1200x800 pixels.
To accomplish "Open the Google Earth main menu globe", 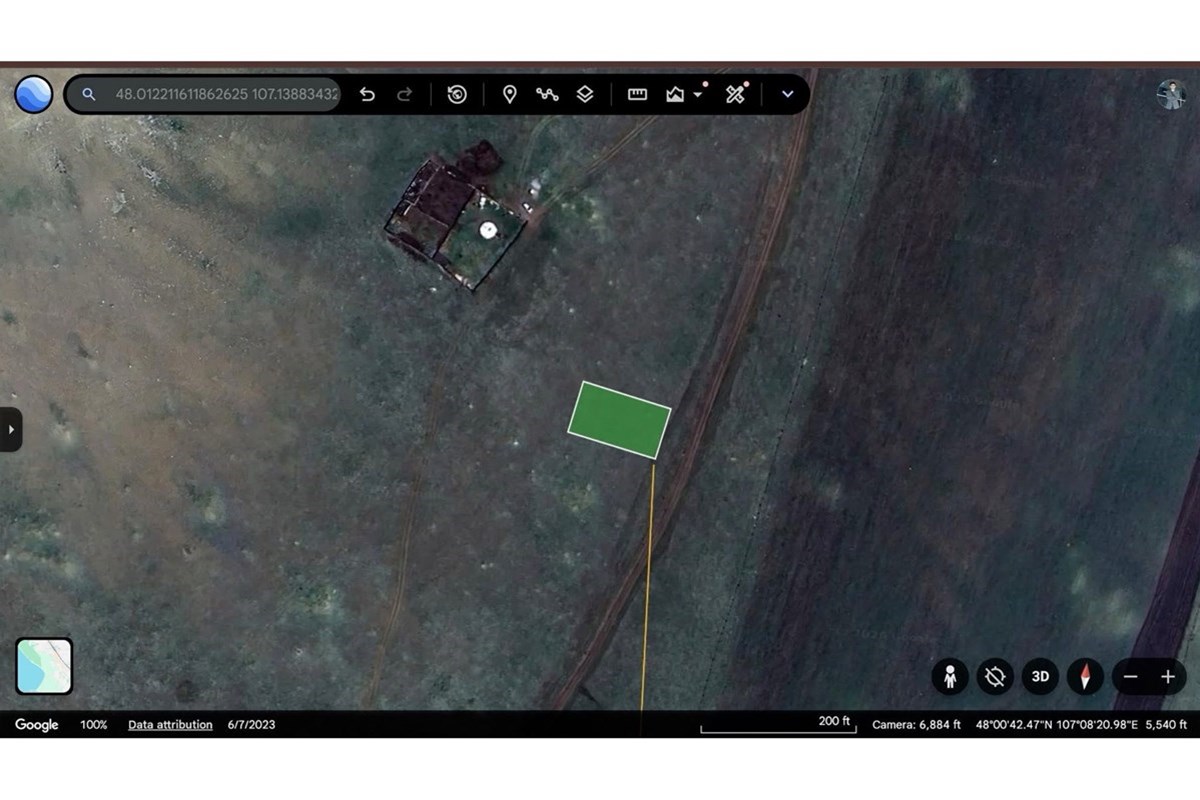I will click(x=33, y=94).
